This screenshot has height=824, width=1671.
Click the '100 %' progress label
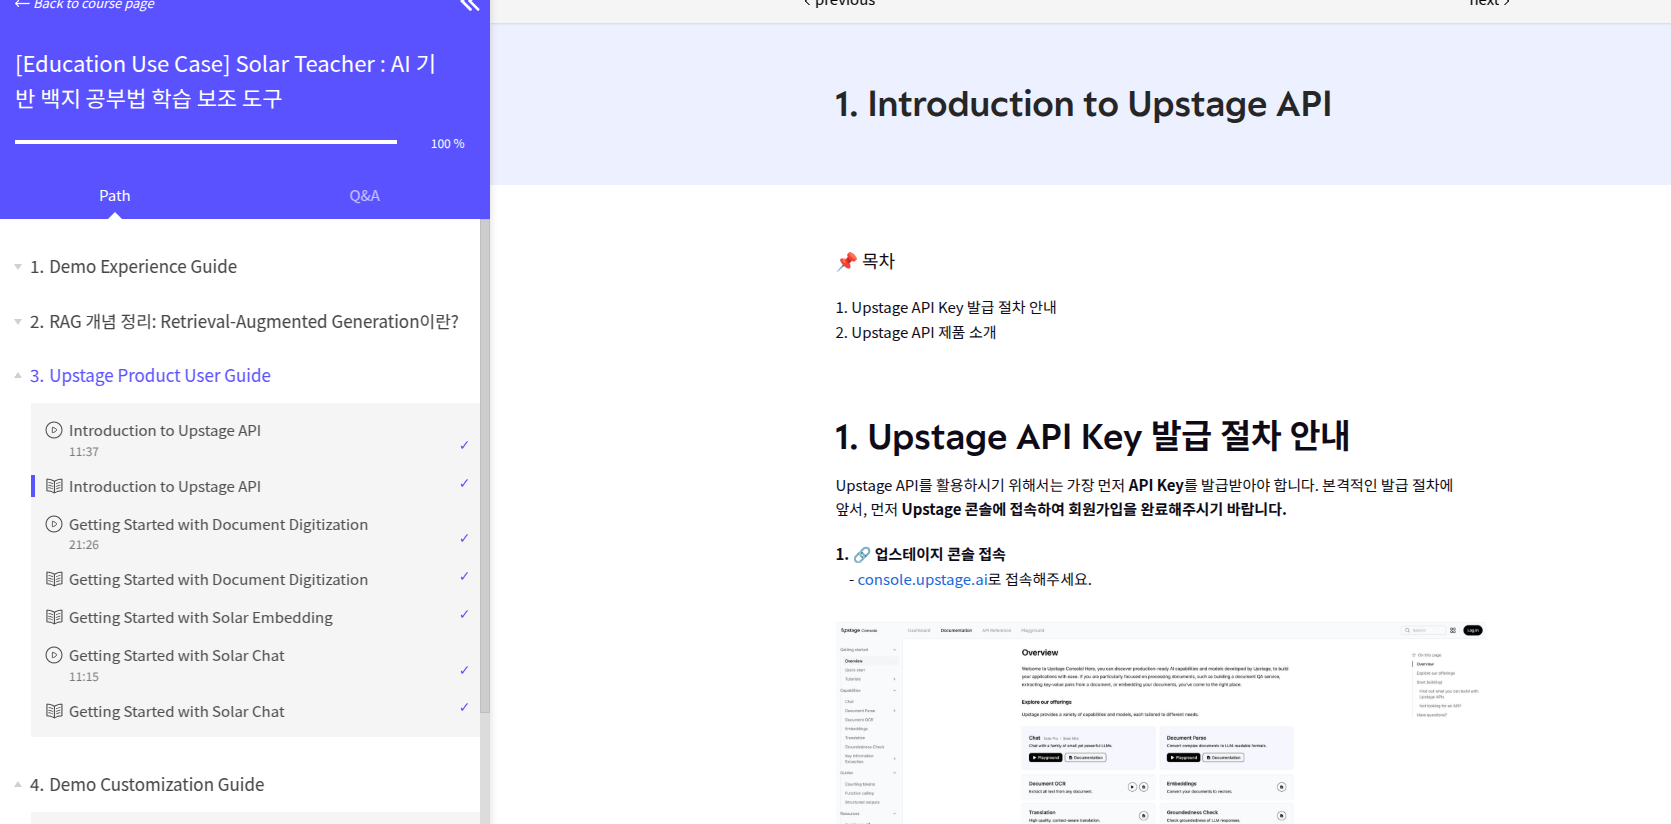click(x=447, y=144)
